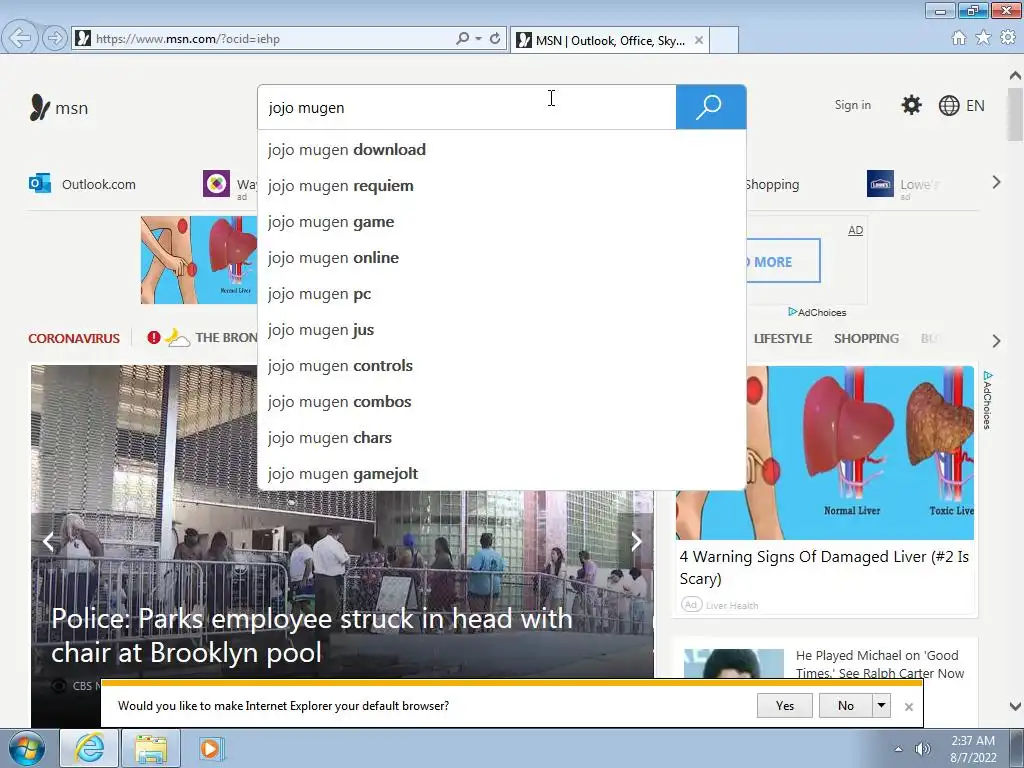Image resolution: width=1024 pixels, height=768 pixels.
Task: Close the MSN browser tab
Action: (x=699, y=40)
